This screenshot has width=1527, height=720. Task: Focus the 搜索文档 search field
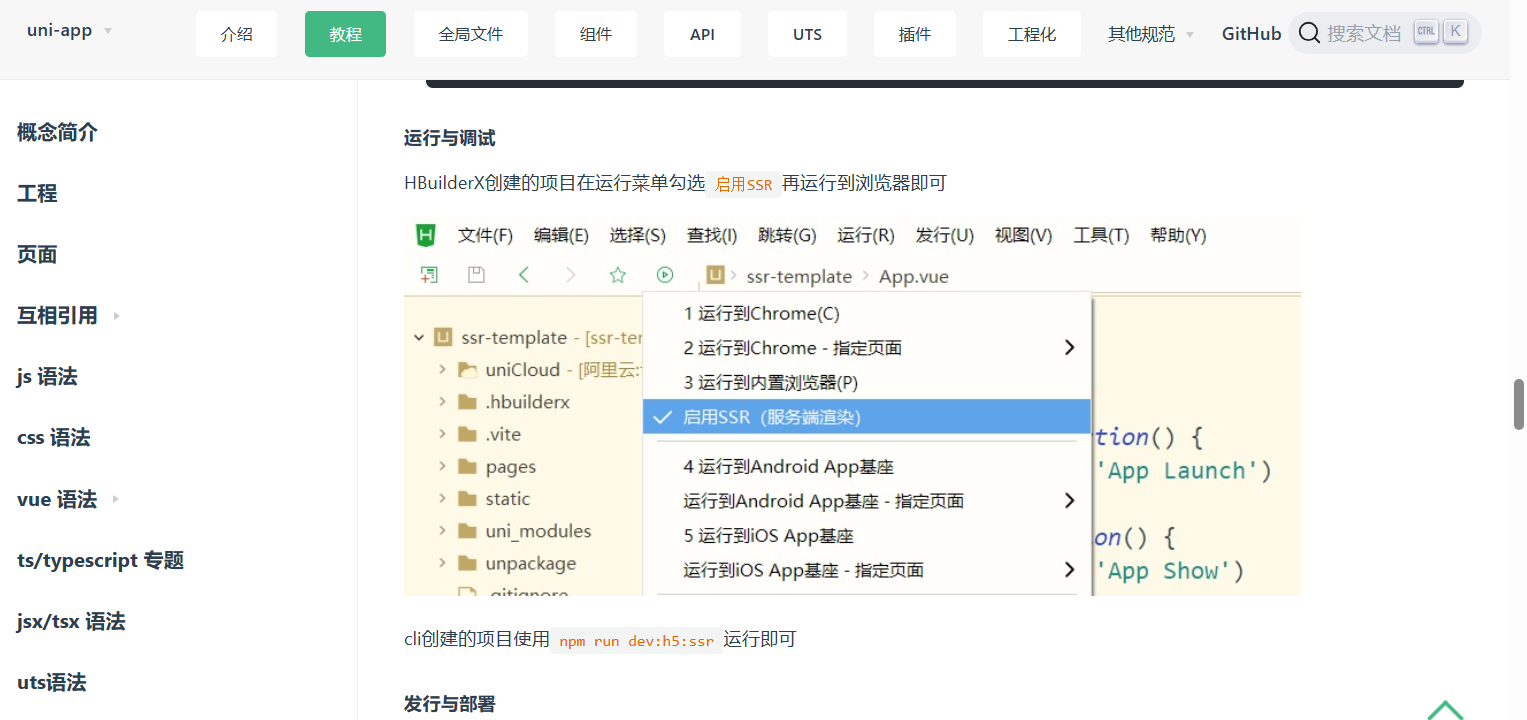point(1364,33)
